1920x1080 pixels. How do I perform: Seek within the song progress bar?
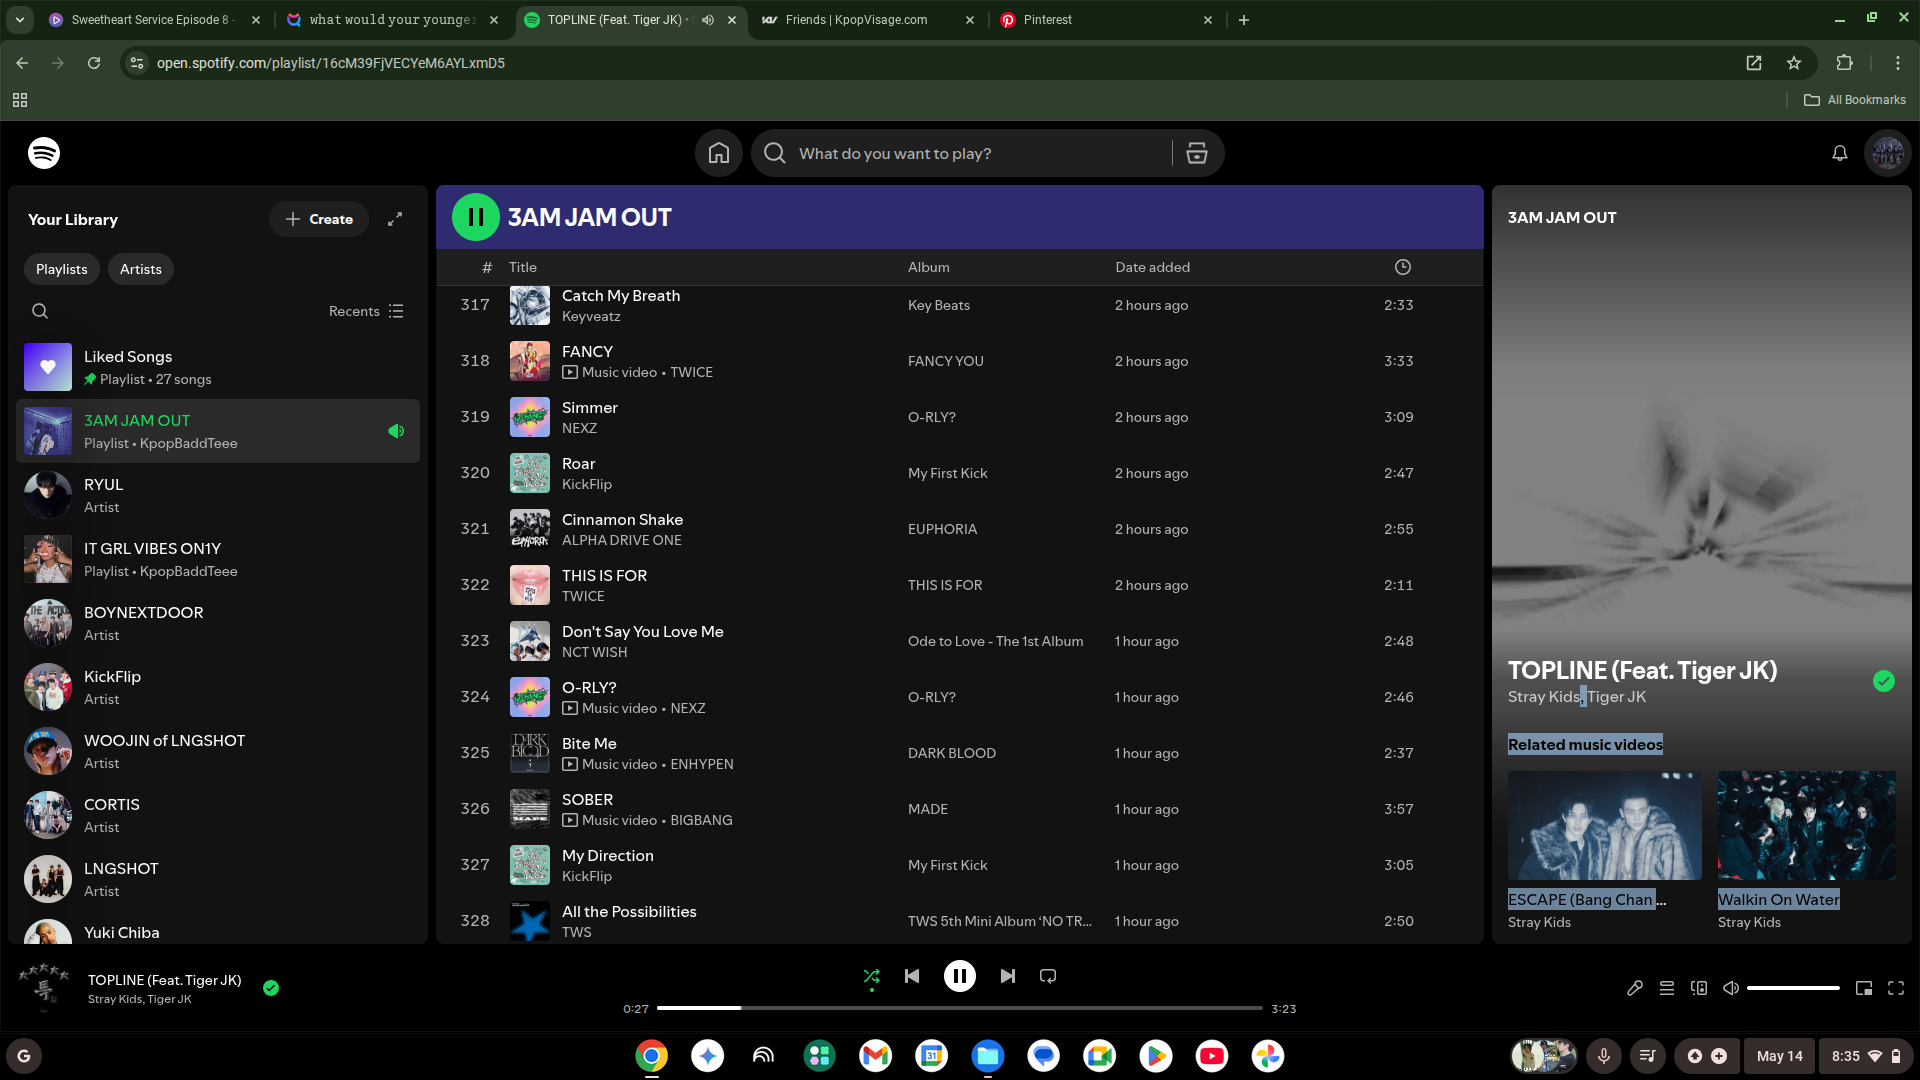960,1008
